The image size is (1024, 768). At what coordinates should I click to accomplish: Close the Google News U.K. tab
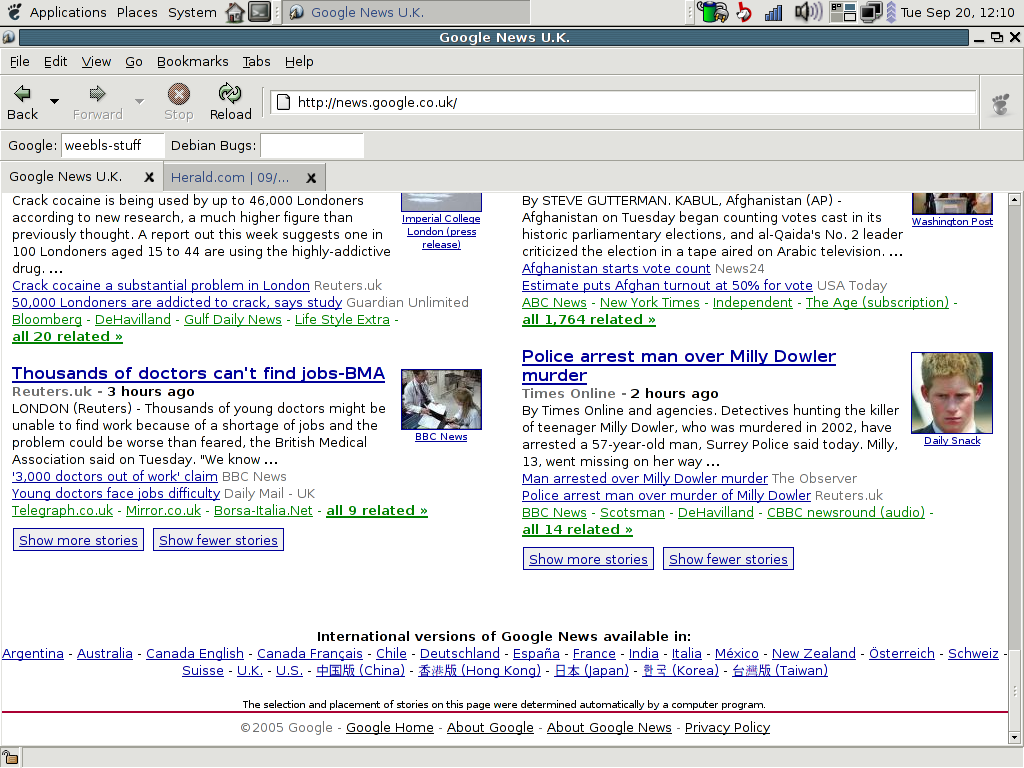(x=149, y=177)
